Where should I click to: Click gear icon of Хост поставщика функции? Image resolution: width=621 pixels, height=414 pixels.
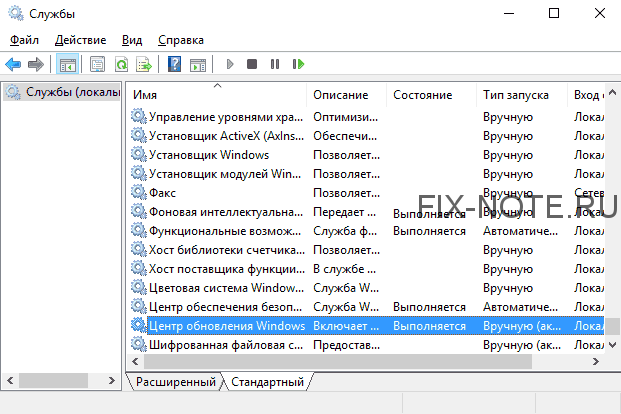[x=139, y=269]
